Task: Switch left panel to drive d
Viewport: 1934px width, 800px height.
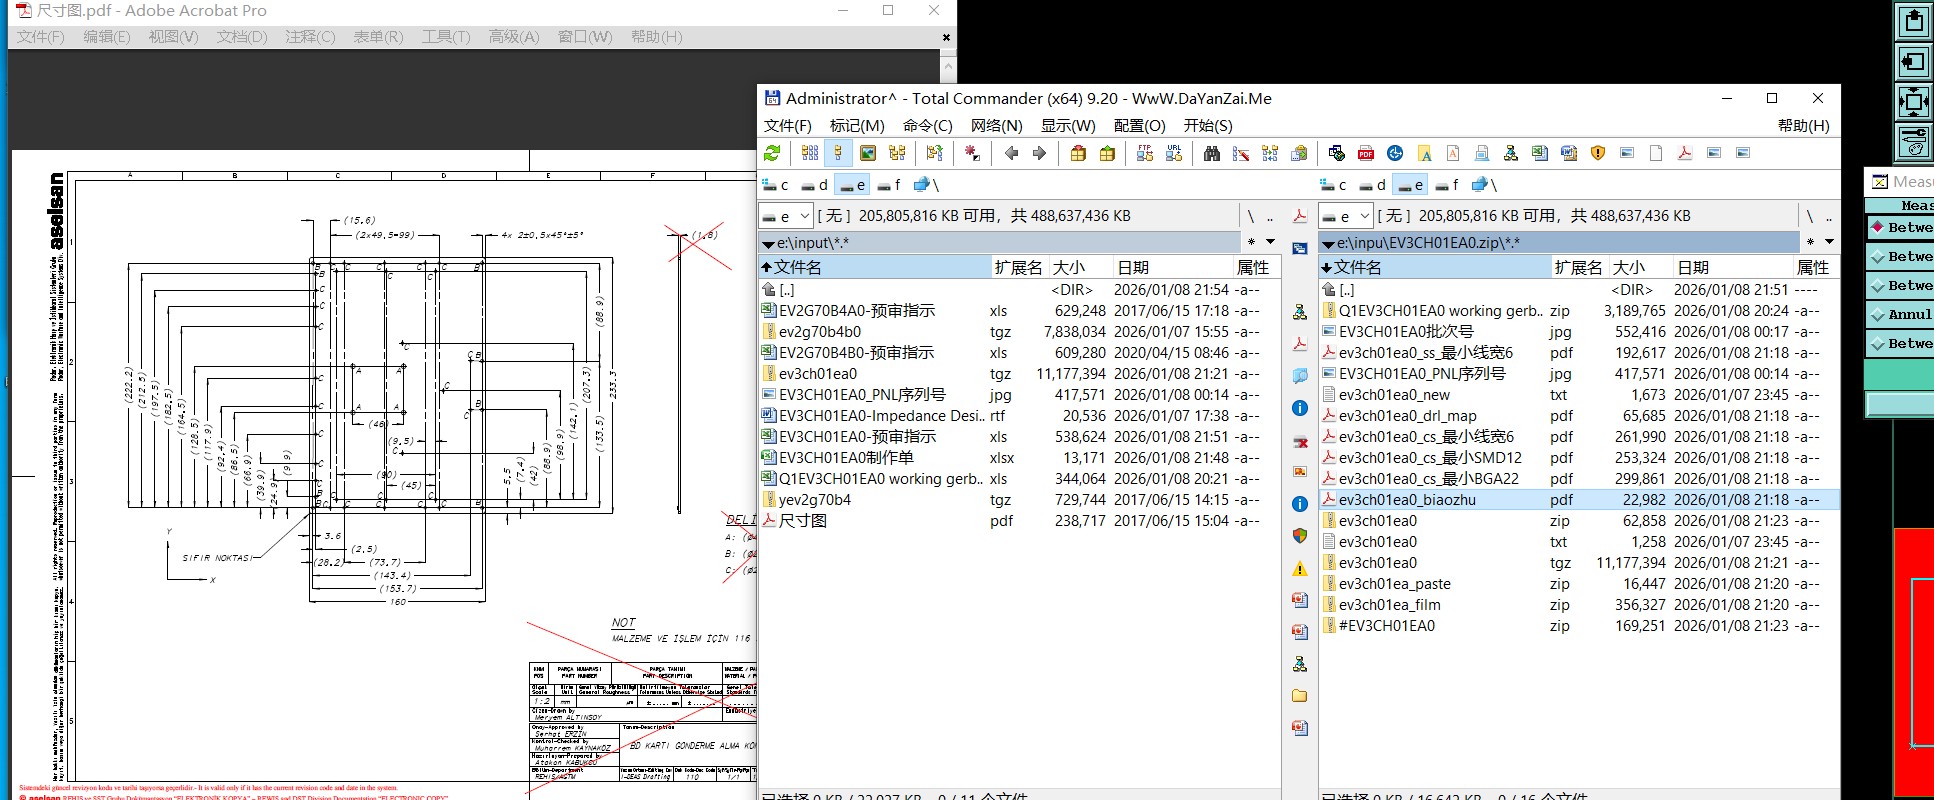Action: pyautogui.click(x=814, y=185)
